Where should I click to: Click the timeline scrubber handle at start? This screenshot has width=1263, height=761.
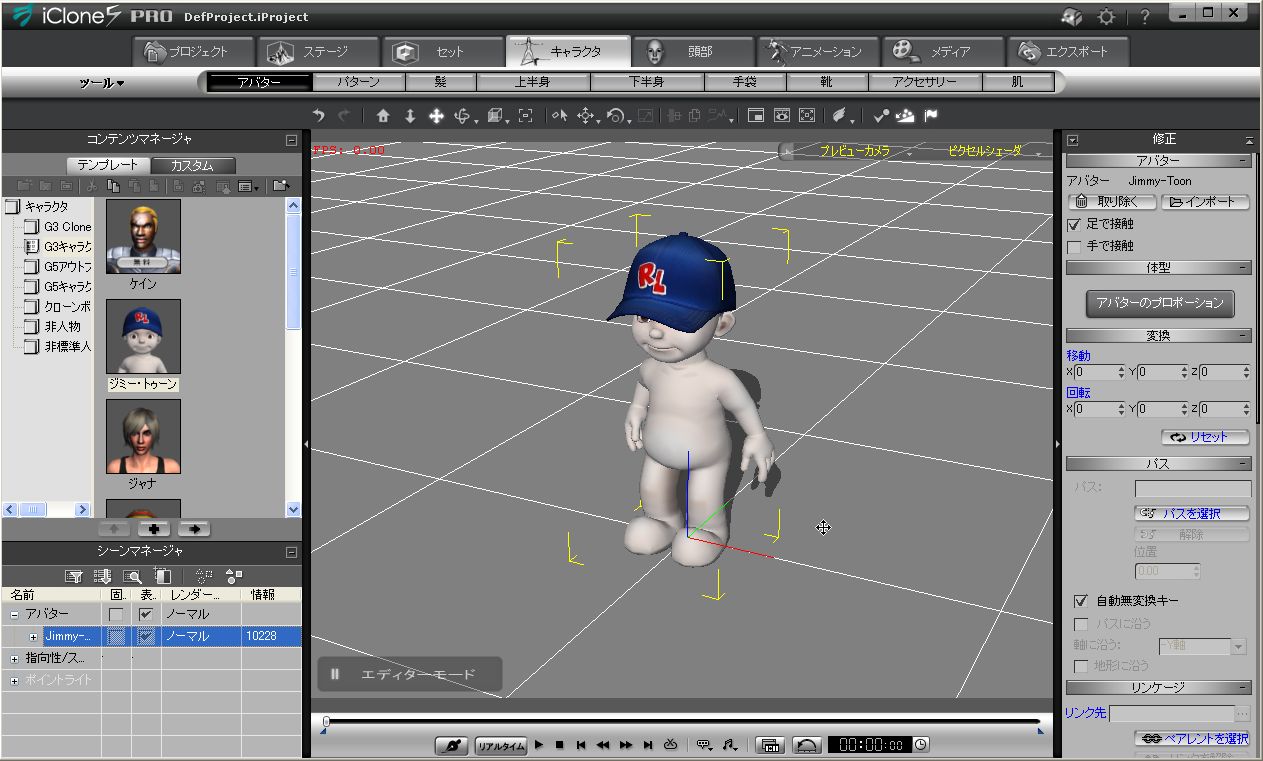[326, 721]
